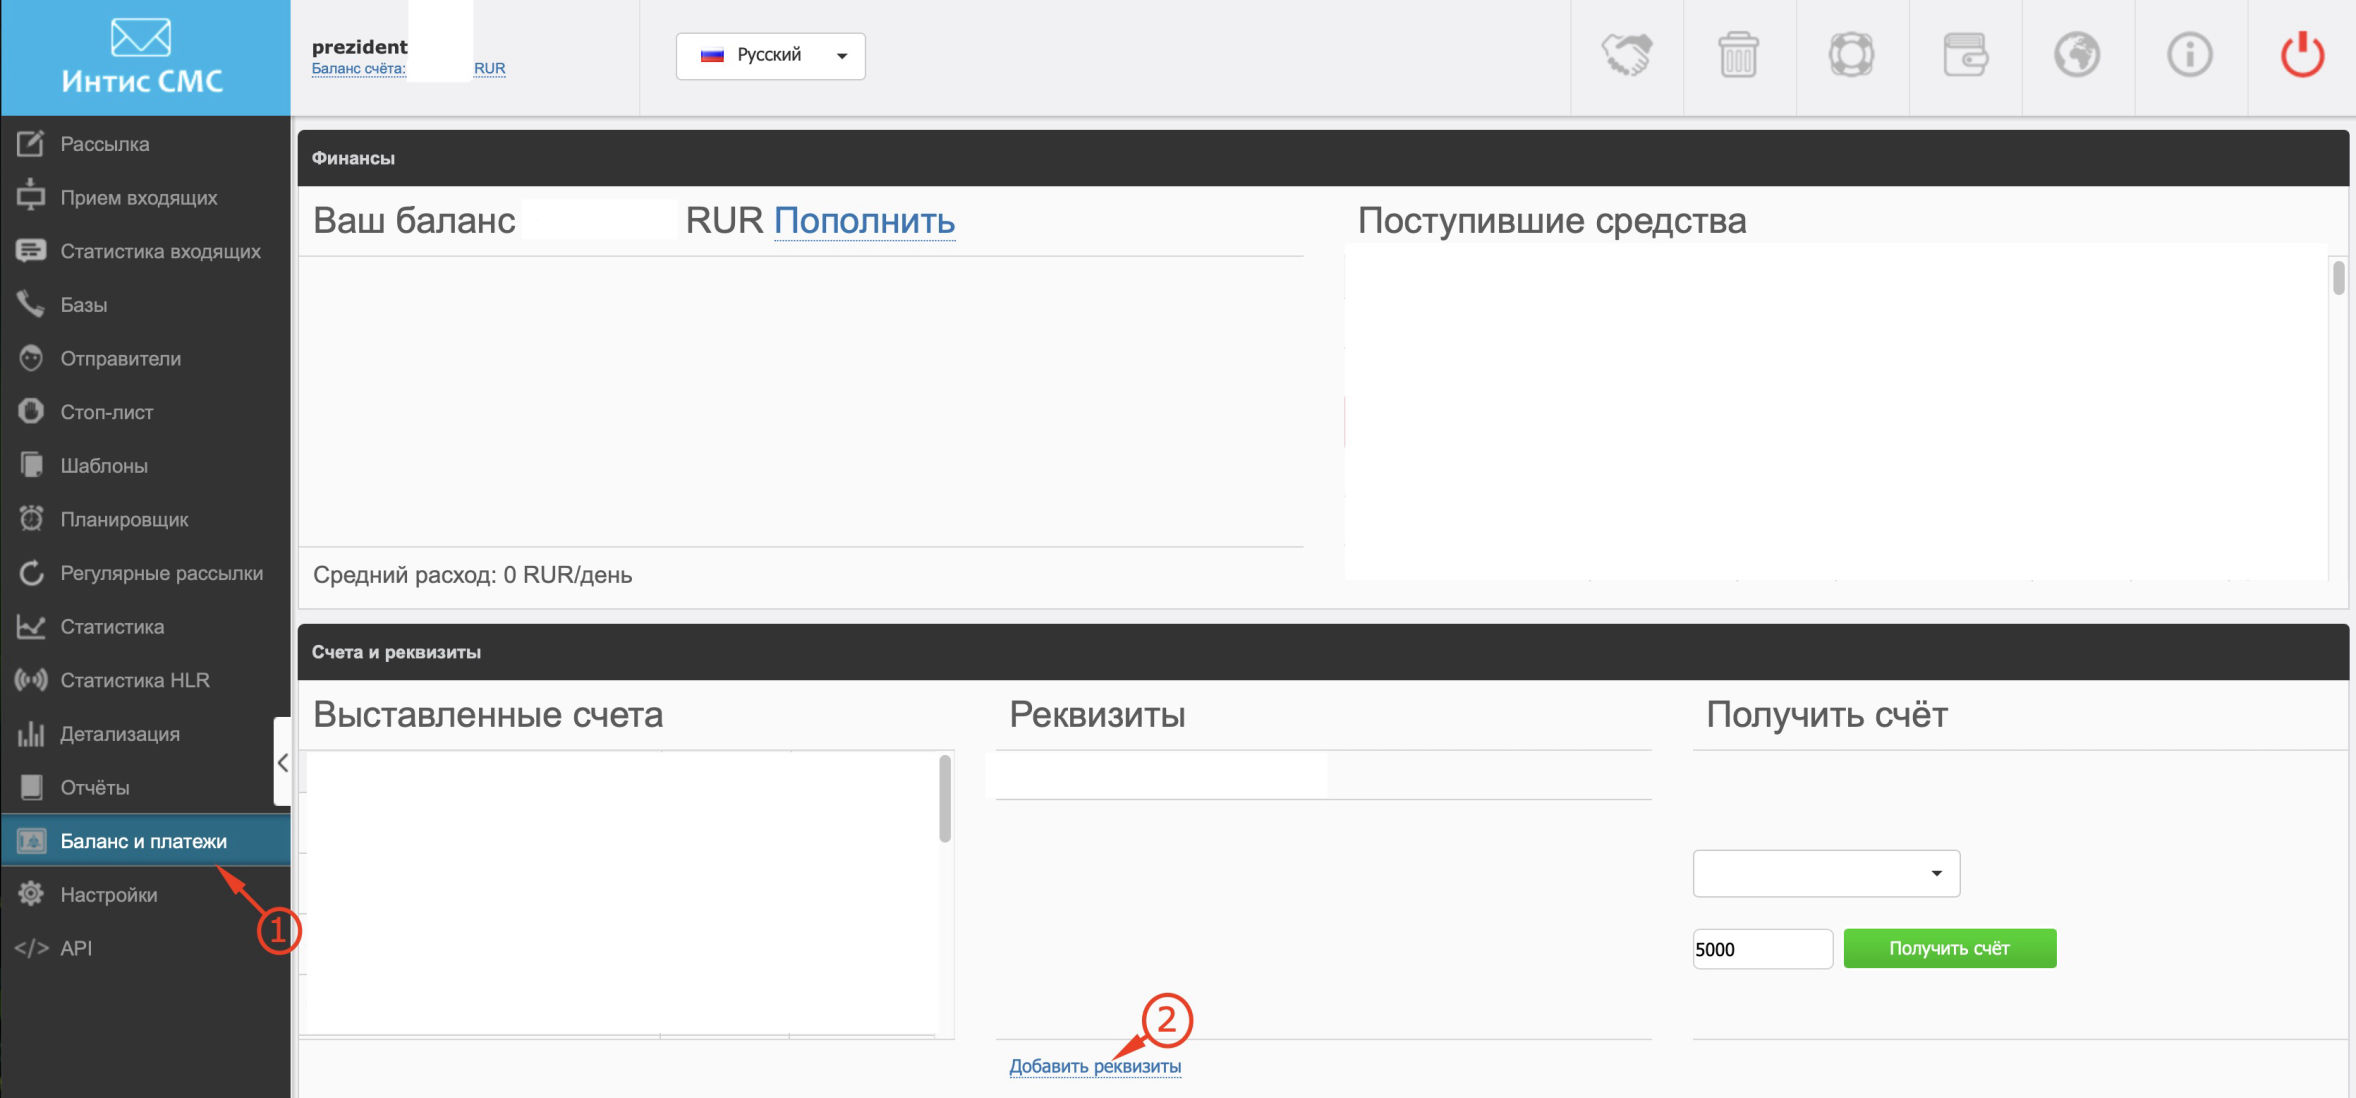Open Планировщик in the left menu
Screen dimensions: 2356x1098
(x=124, y=519)
